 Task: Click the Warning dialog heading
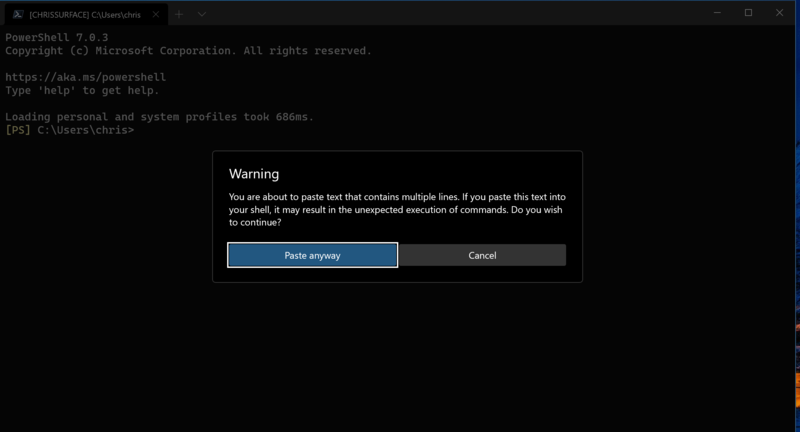(254, 174)
